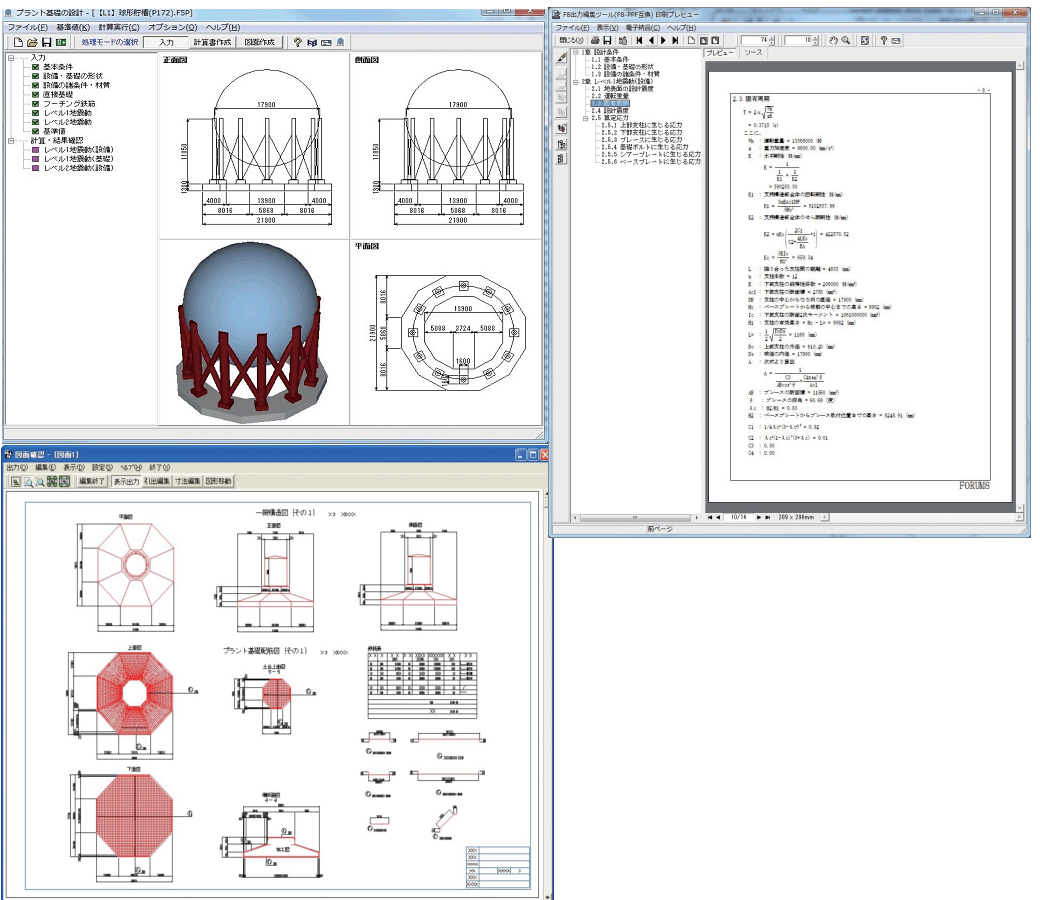Click the question mark help icon in print preview
The height and width of the screenshot is (900, 1040).
883,40
